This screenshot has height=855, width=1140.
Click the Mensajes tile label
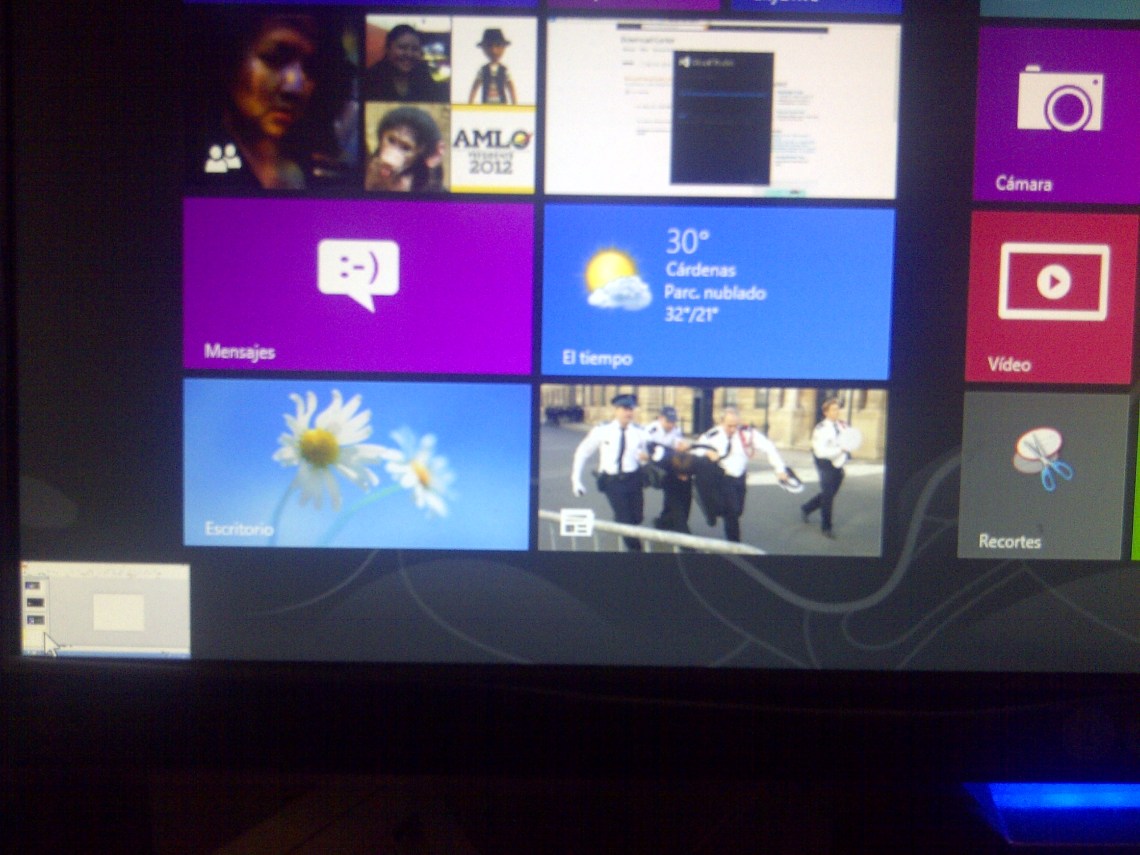[239, 352]
